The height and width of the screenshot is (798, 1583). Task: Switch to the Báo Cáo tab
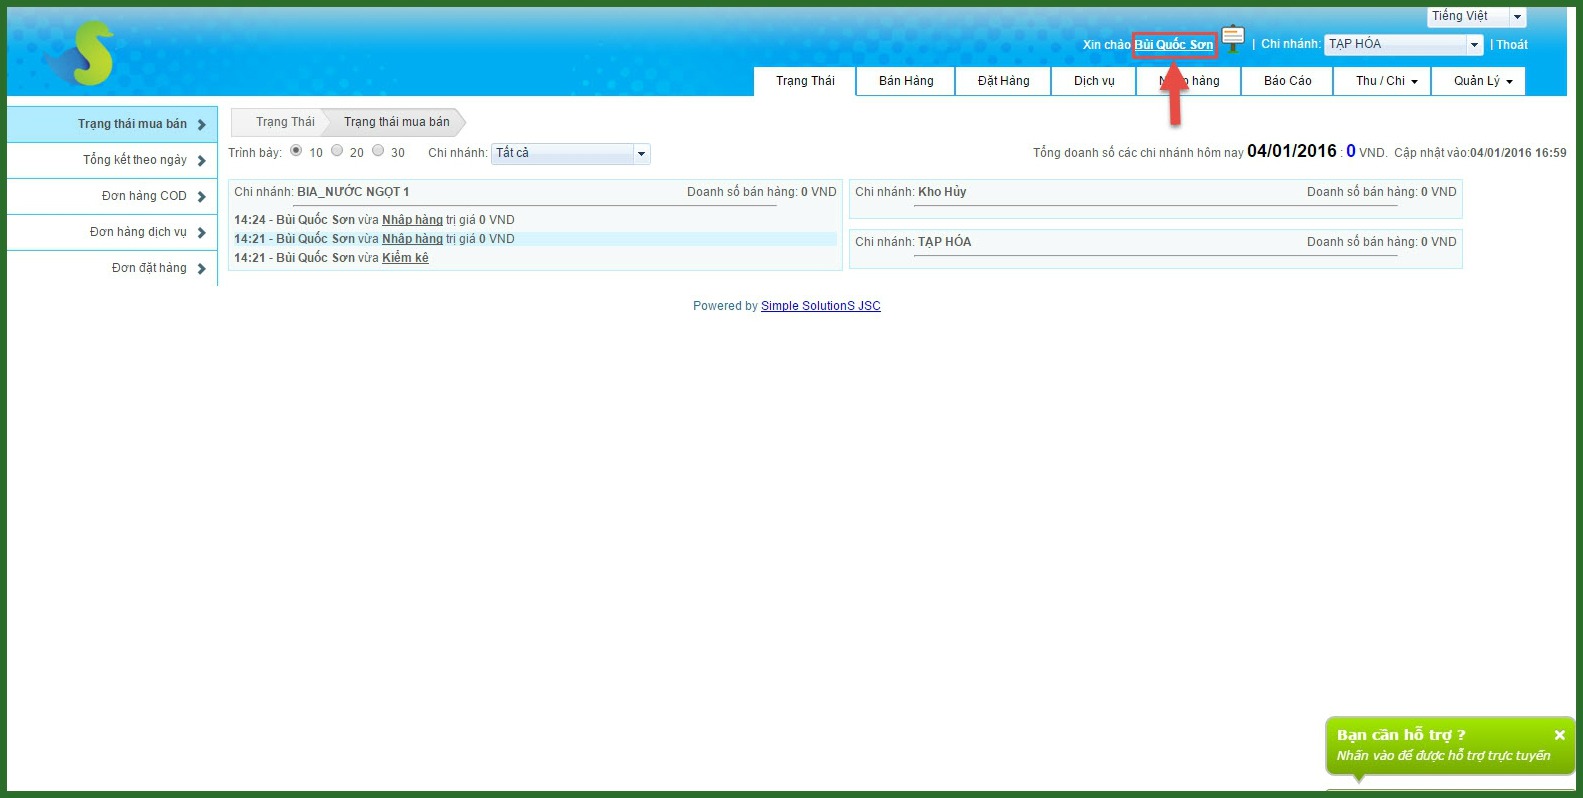click(x=1287, y=81)
